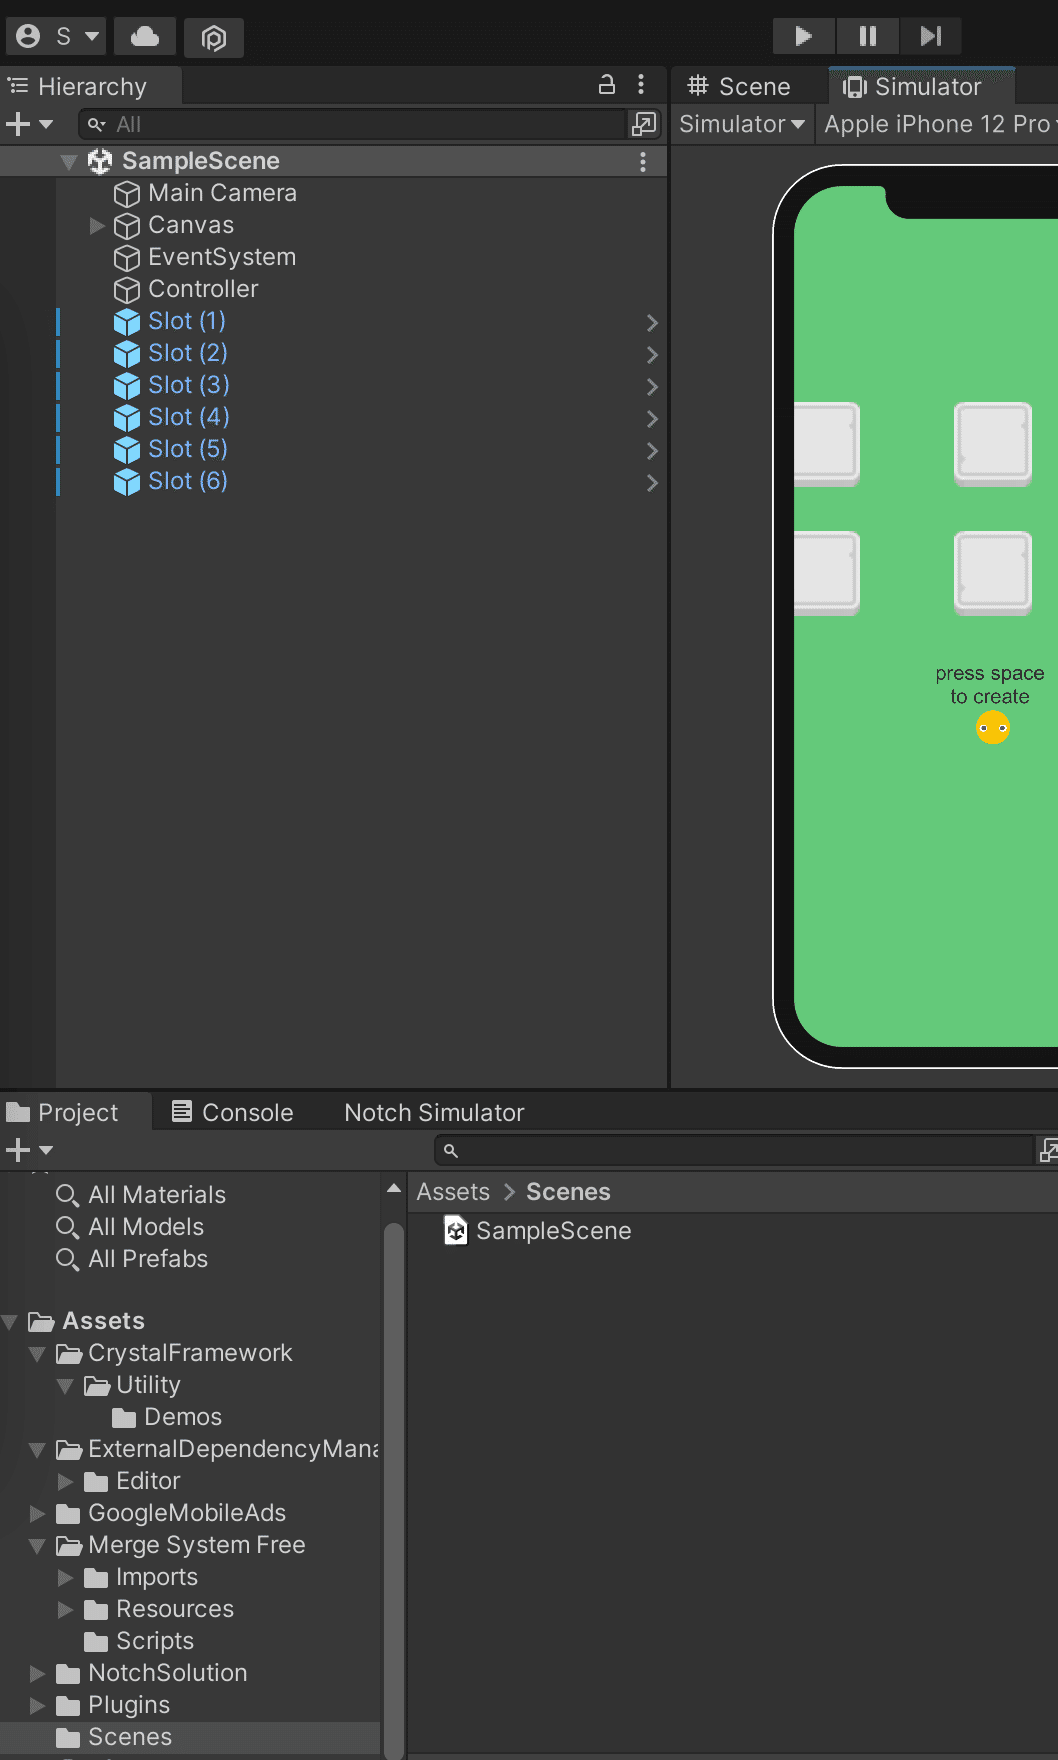Open the Simulator view dropdown
Image resolution: width=1058 pixels, height=1760 pixels.
(742, 124)
